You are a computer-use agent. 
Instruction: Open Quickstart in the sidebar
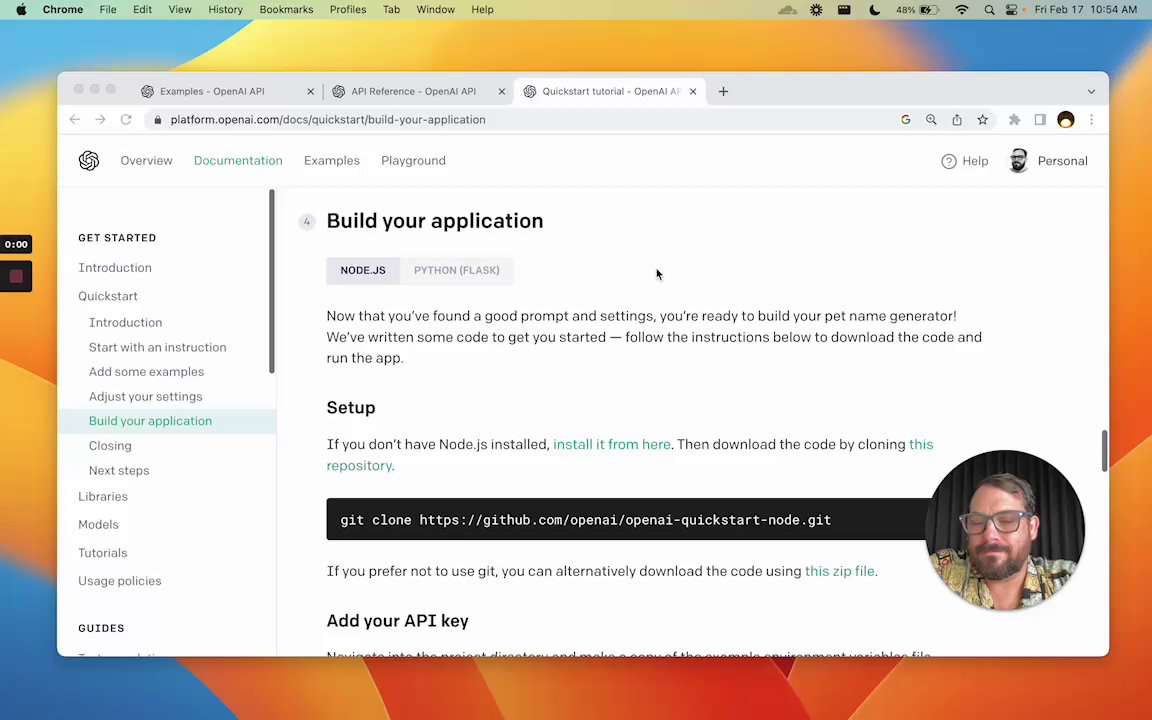pyautogui.click(x=108, y=296)
